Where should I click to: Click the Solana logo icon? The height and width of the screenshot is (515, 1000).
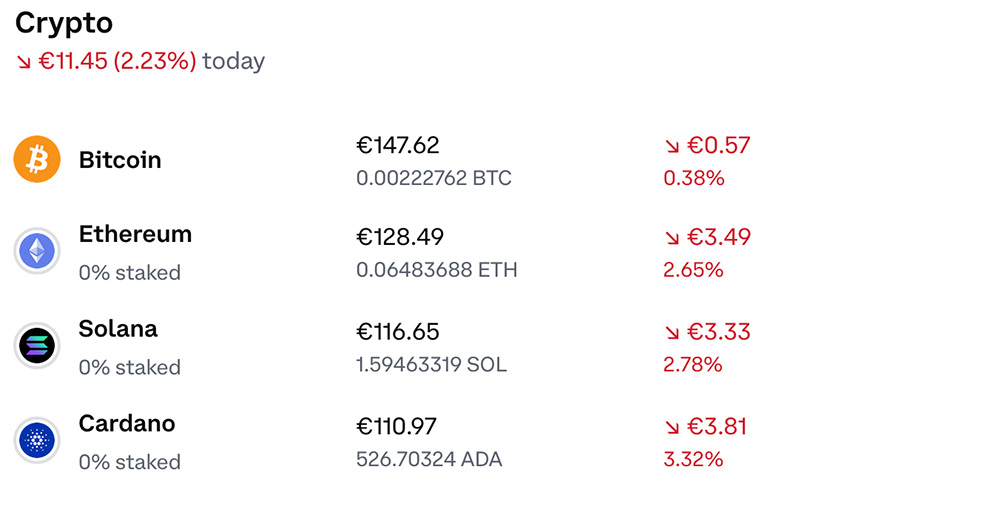[x=37, y=346]
